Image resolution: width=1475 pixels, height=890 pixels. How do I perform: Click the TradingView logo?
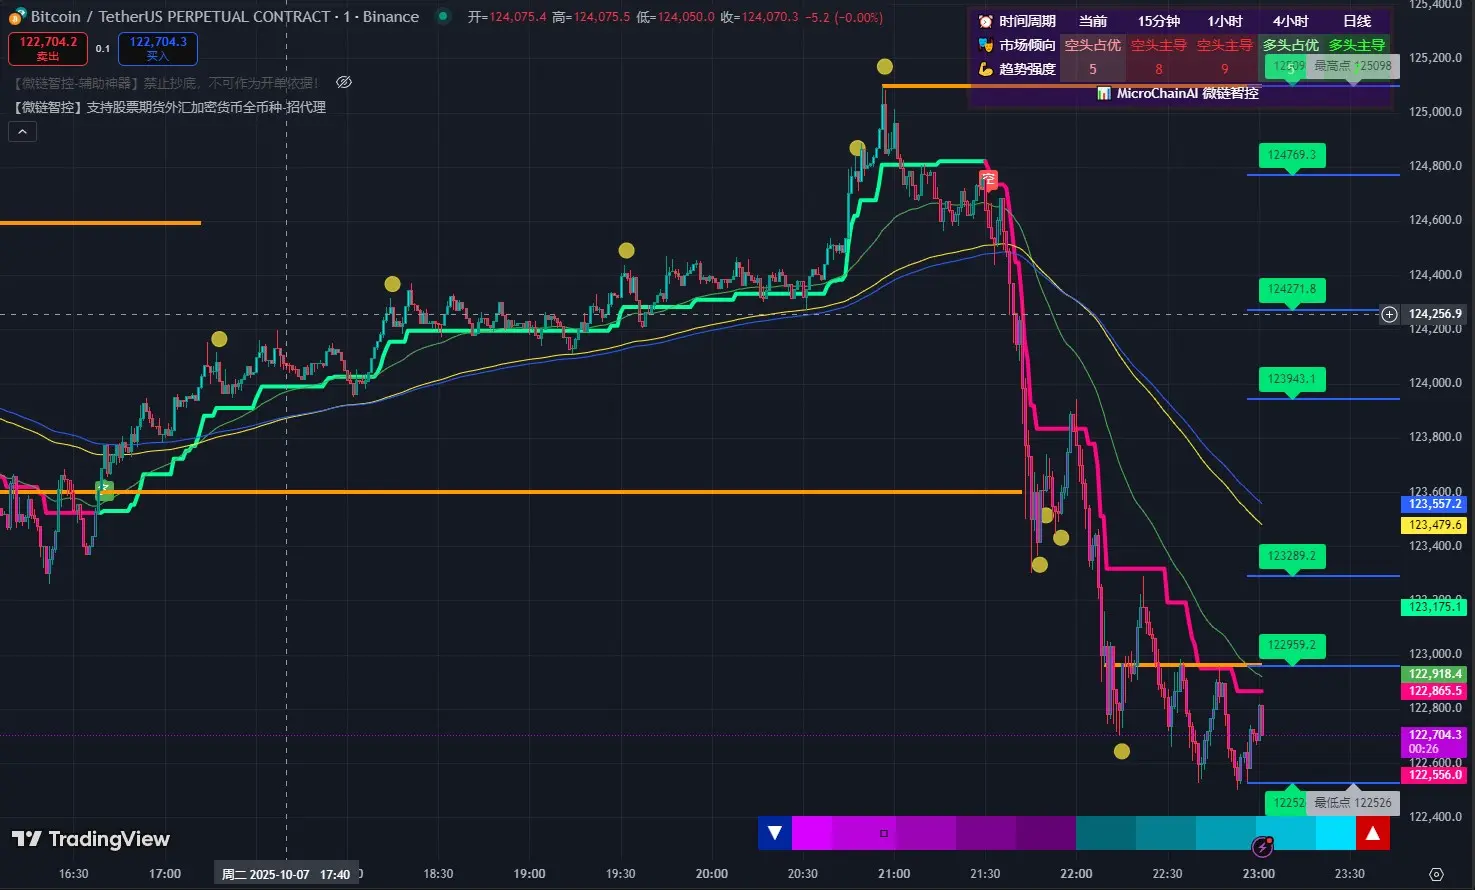(x=91, y=839)
